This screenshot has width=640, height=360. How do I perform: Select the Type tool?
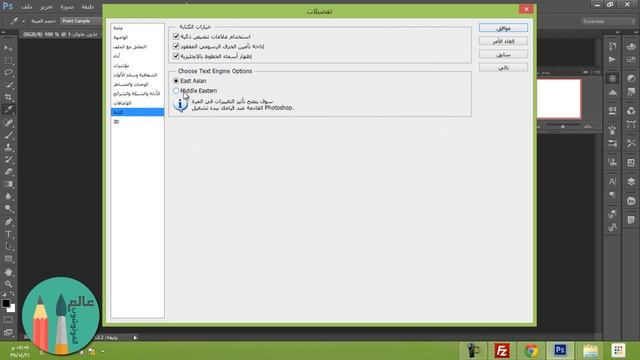pos(8,234)
